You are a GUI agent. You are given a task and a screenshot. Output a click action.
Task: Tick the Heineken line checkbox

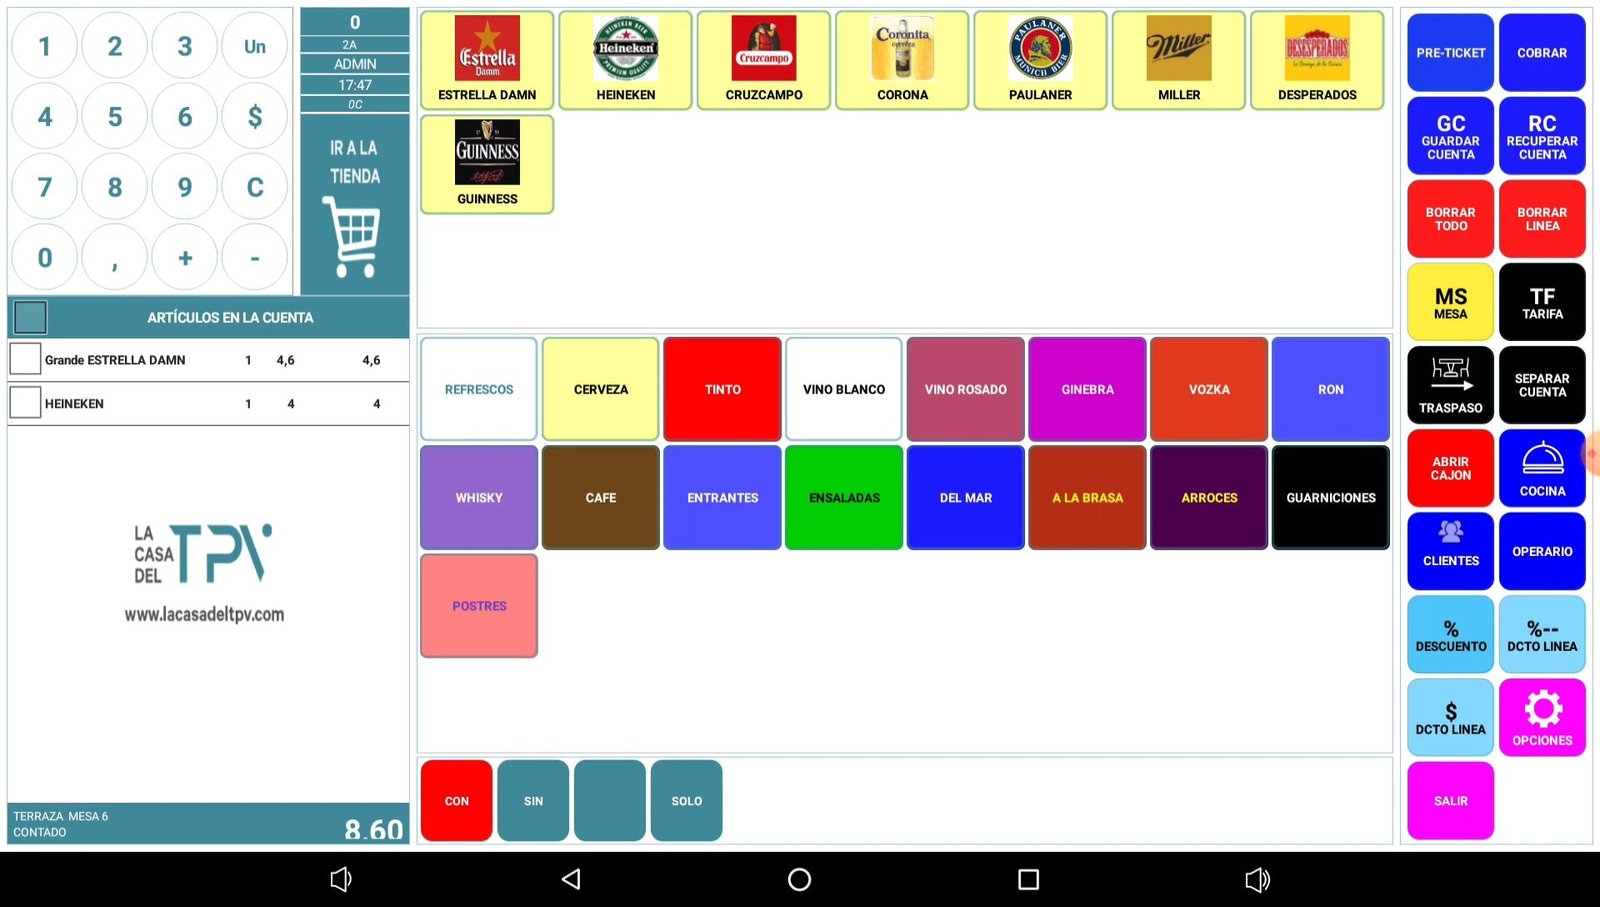click(25, 402)
